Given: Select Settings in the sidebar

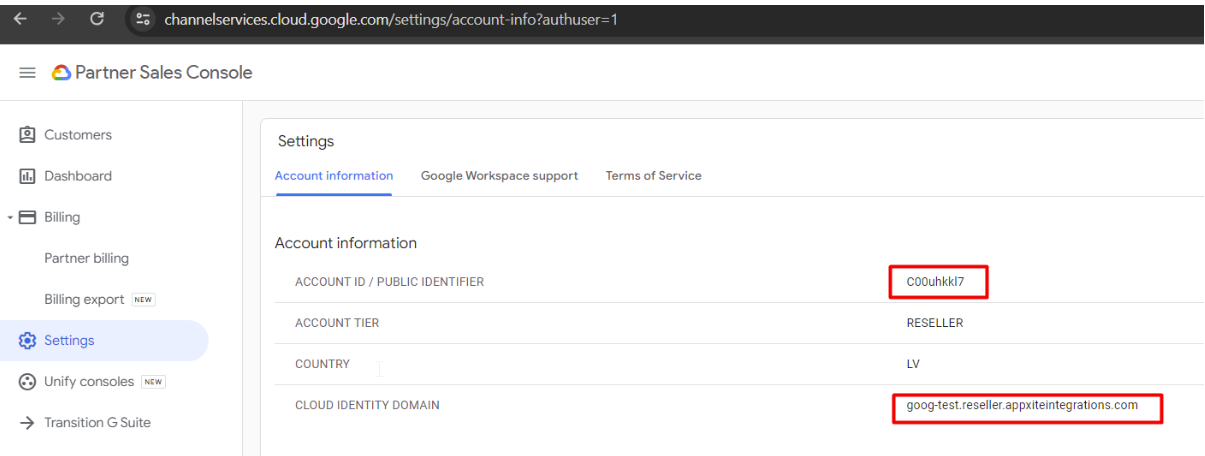Looking at the screenshot, I should point(69,340).
